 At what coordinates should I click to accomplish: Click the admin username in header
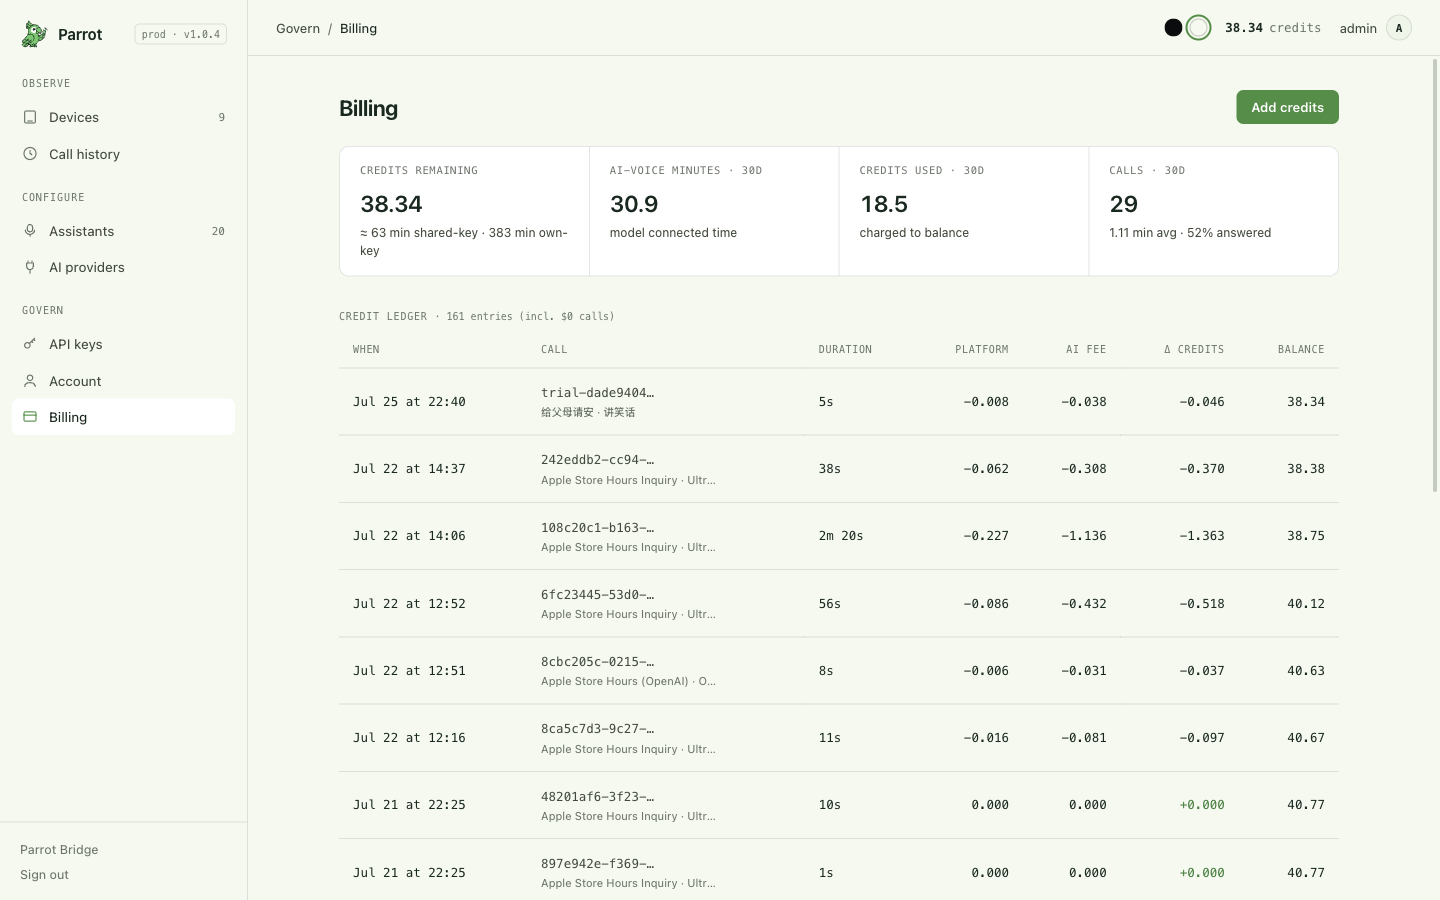1358,28
